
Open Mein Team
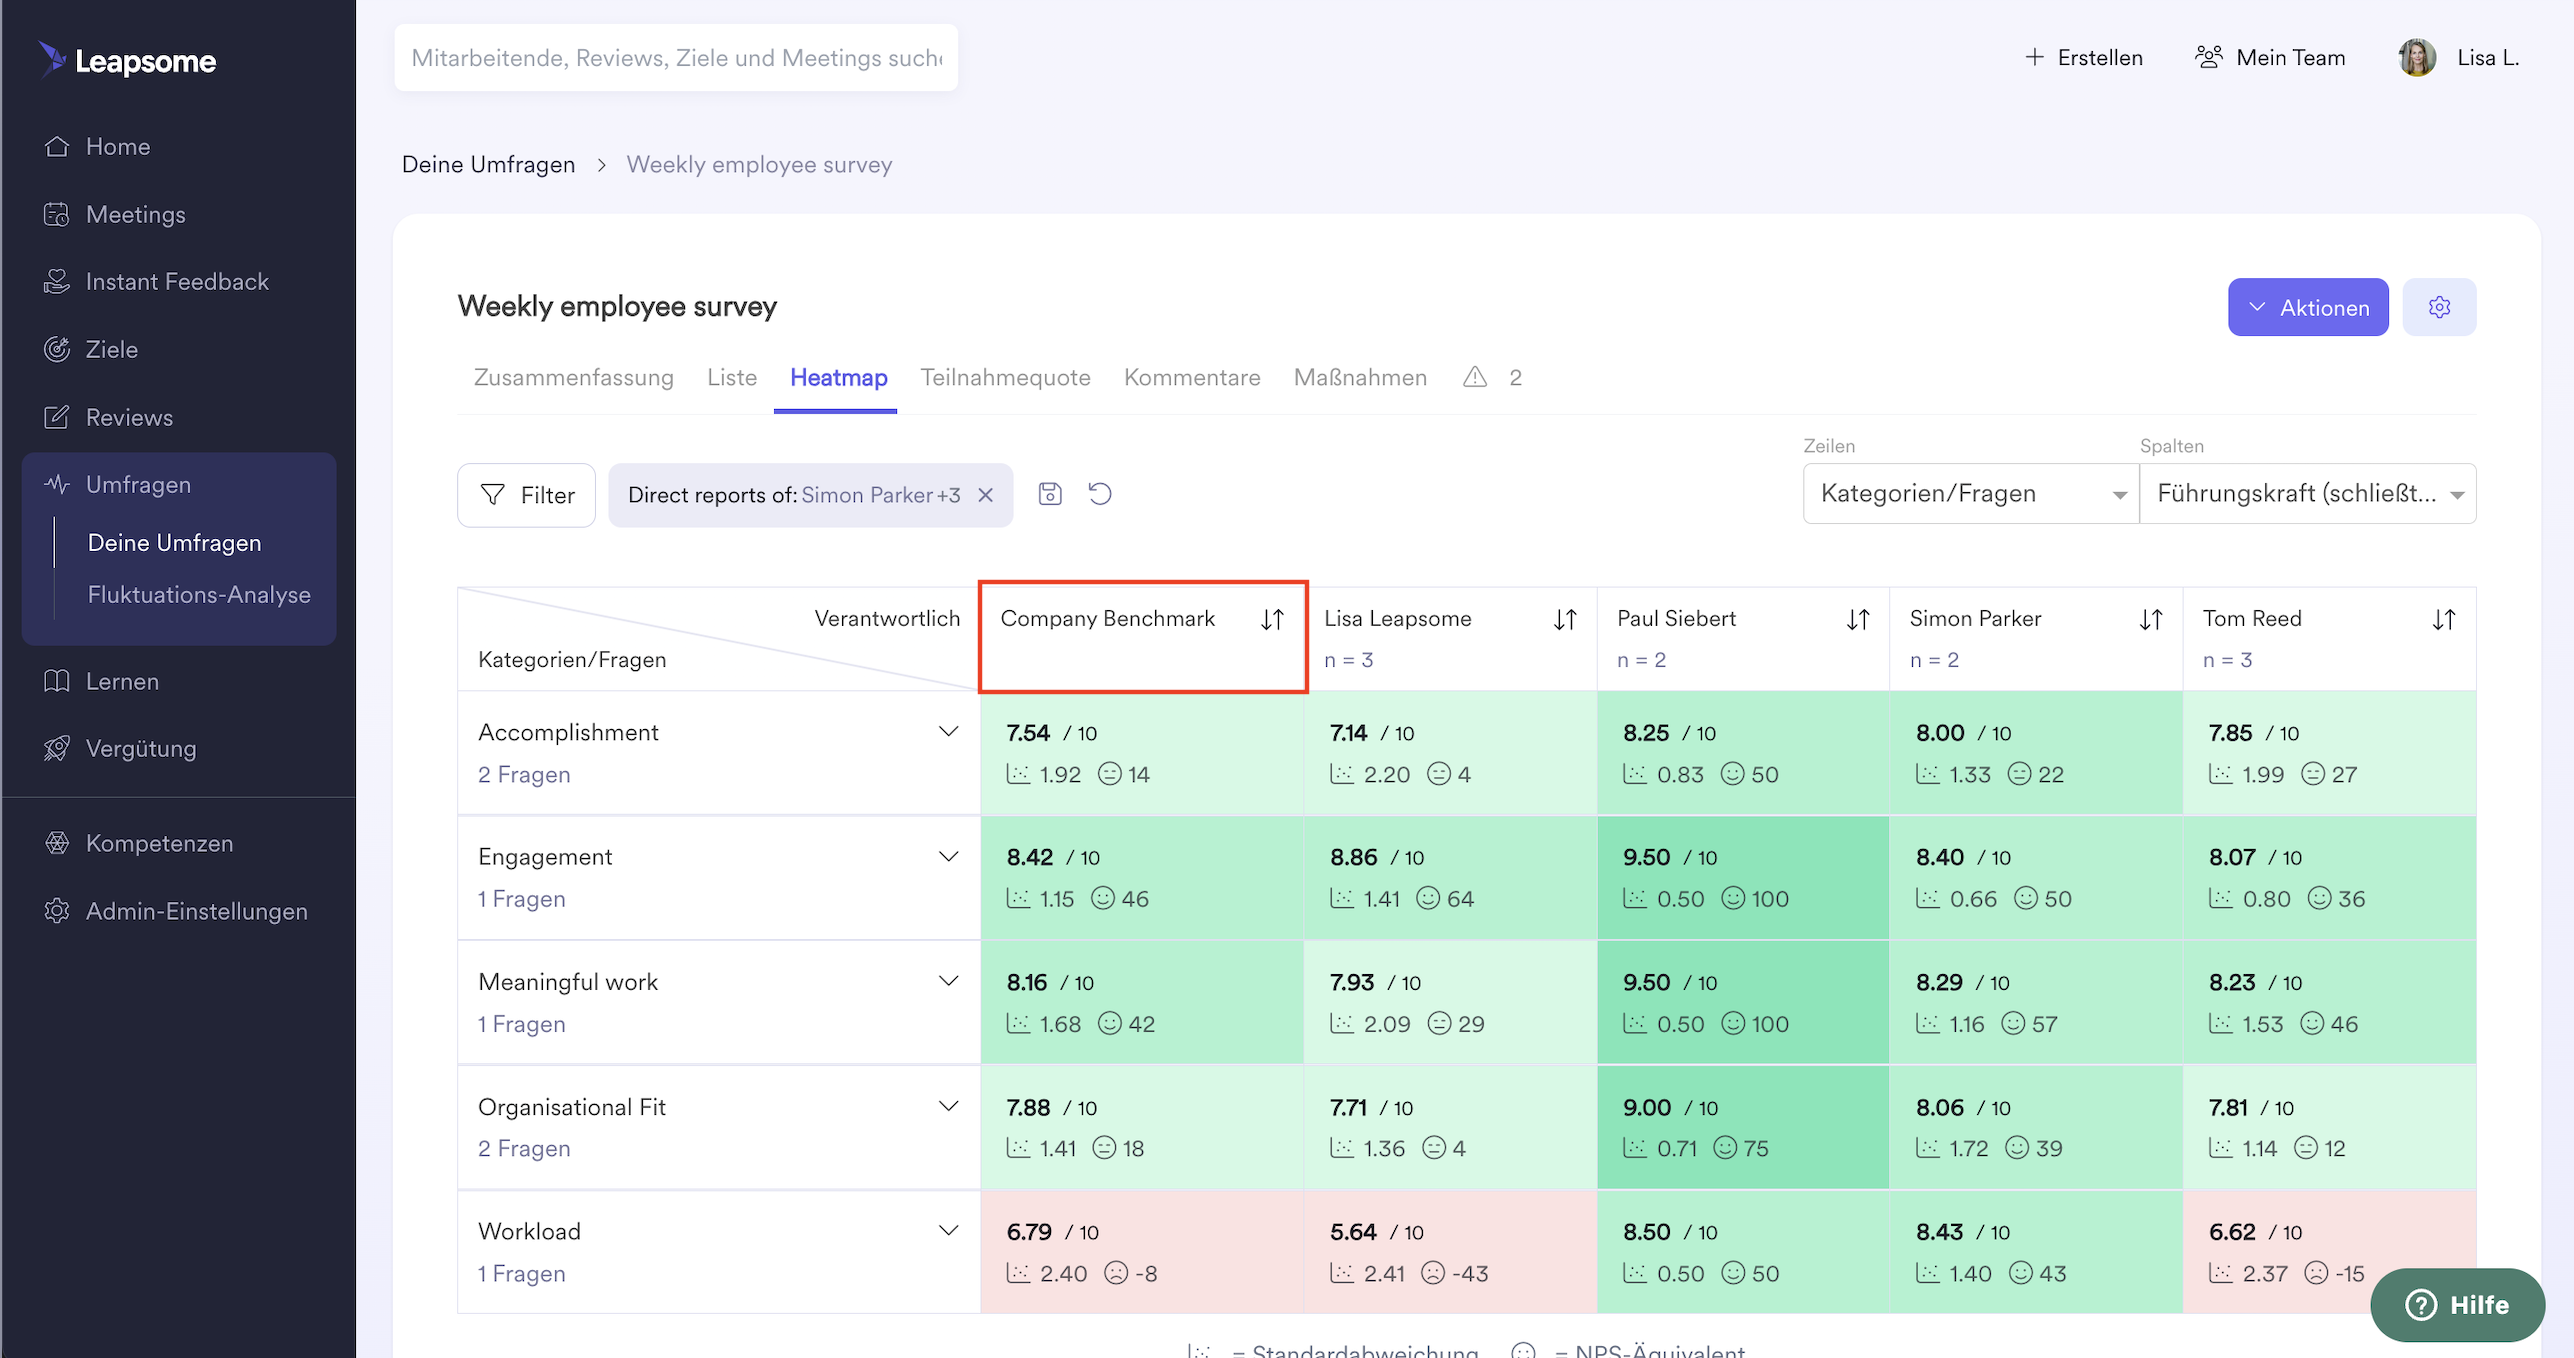tap(2270, 58)
